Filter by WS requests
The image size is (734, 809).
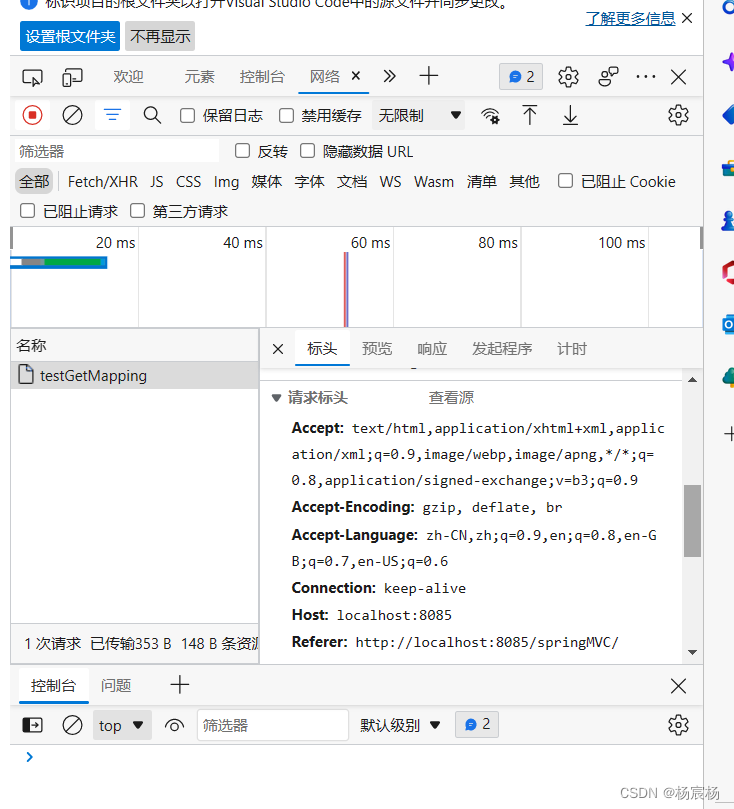click(390, 182)
